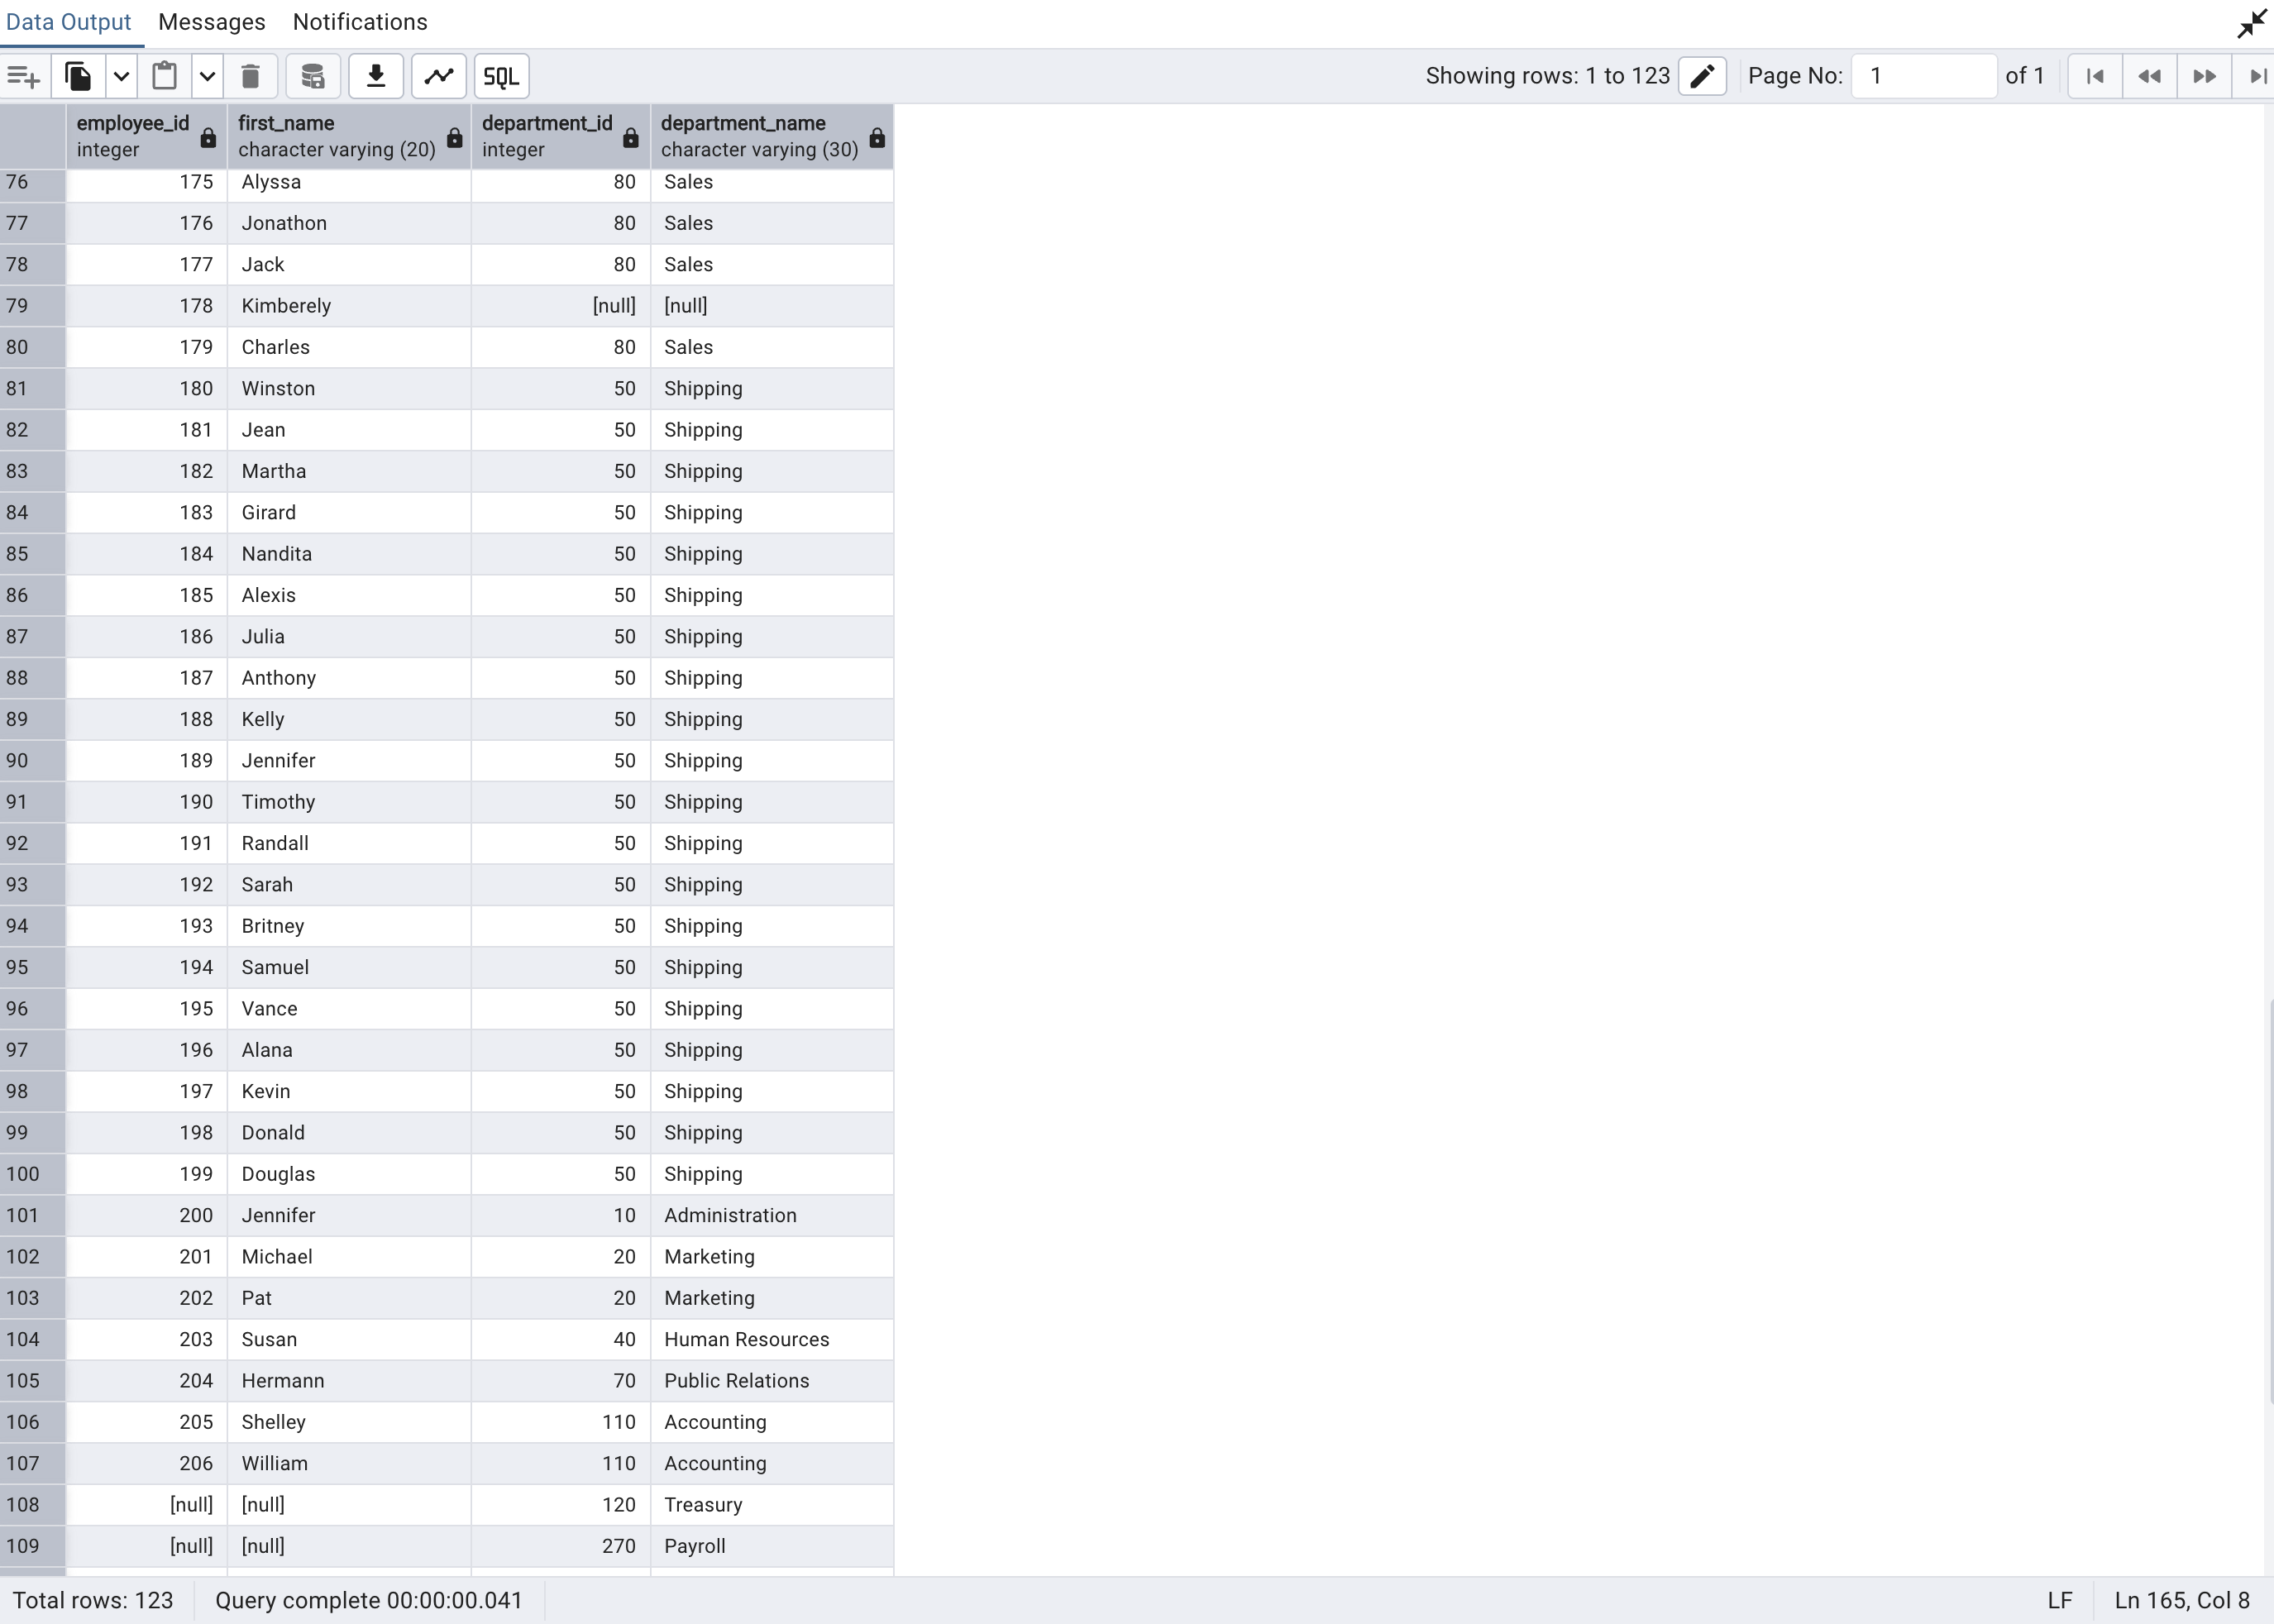Show the SQL query button
Screen dimensions: 2274x1624
[x=501, y=76]
